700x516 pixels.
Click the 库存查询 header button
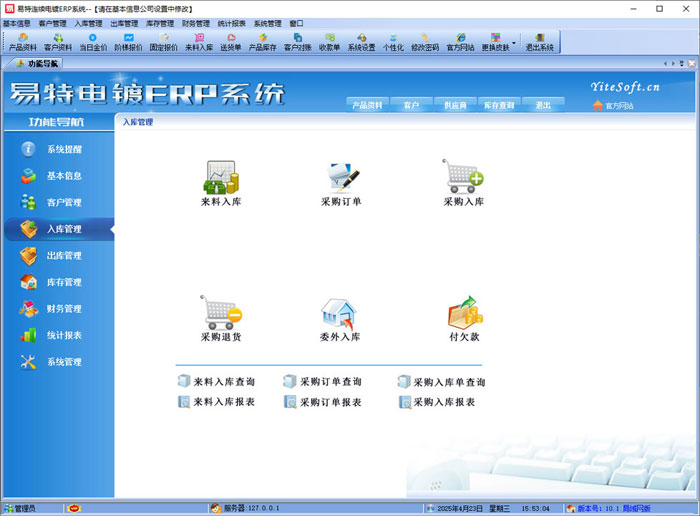tap(499, 105)
